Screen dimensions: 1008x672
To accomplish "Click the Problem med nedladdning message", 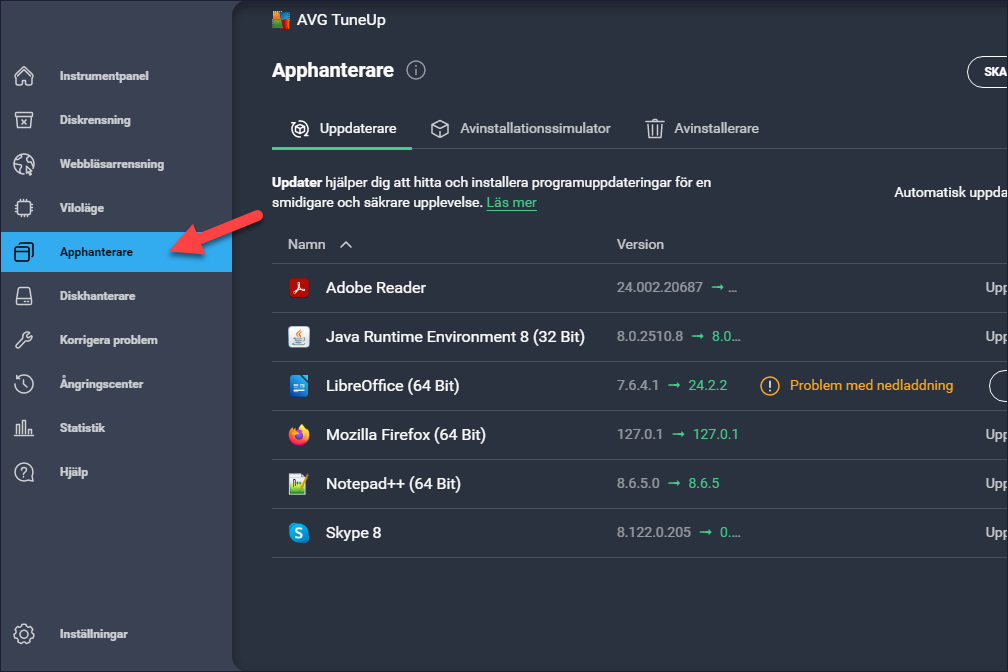I will point(871,385).
